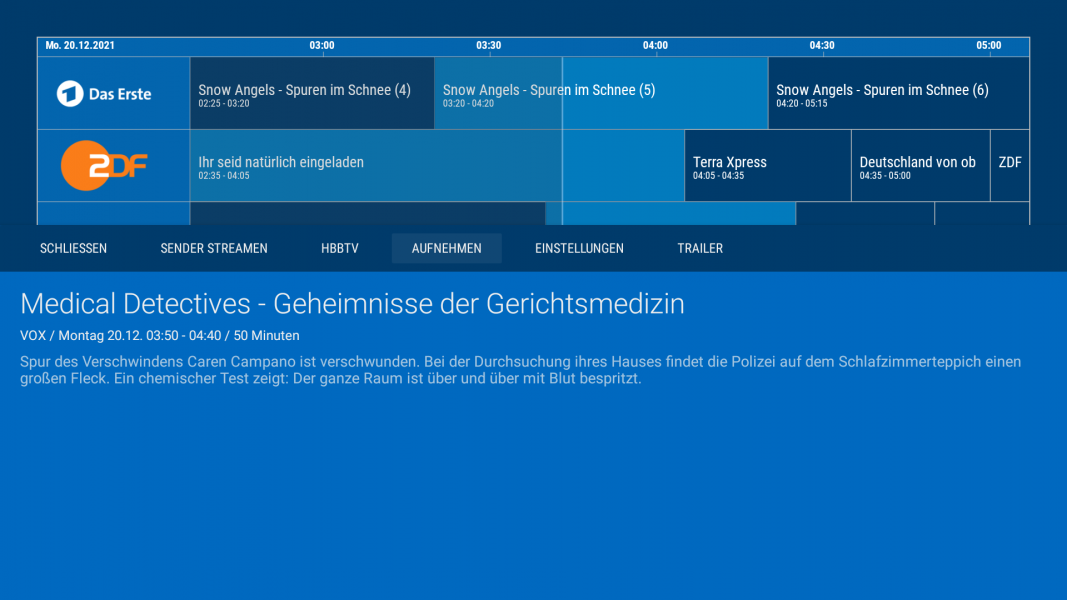The width and height of the screenshot is (1067, 600).
Task: Open EINSTELLUNGEN
Action: click(x=579, y=248)
